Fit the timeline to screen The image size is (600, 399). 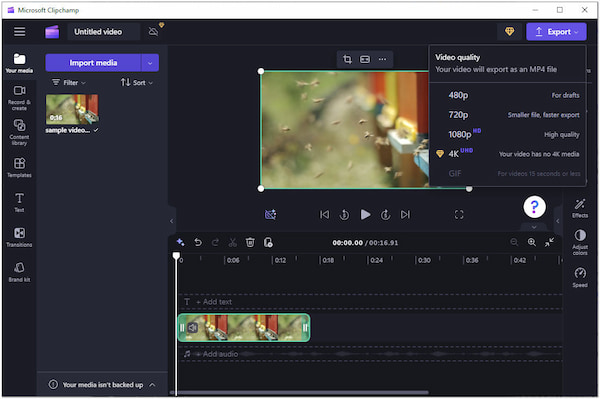(549, 242)
